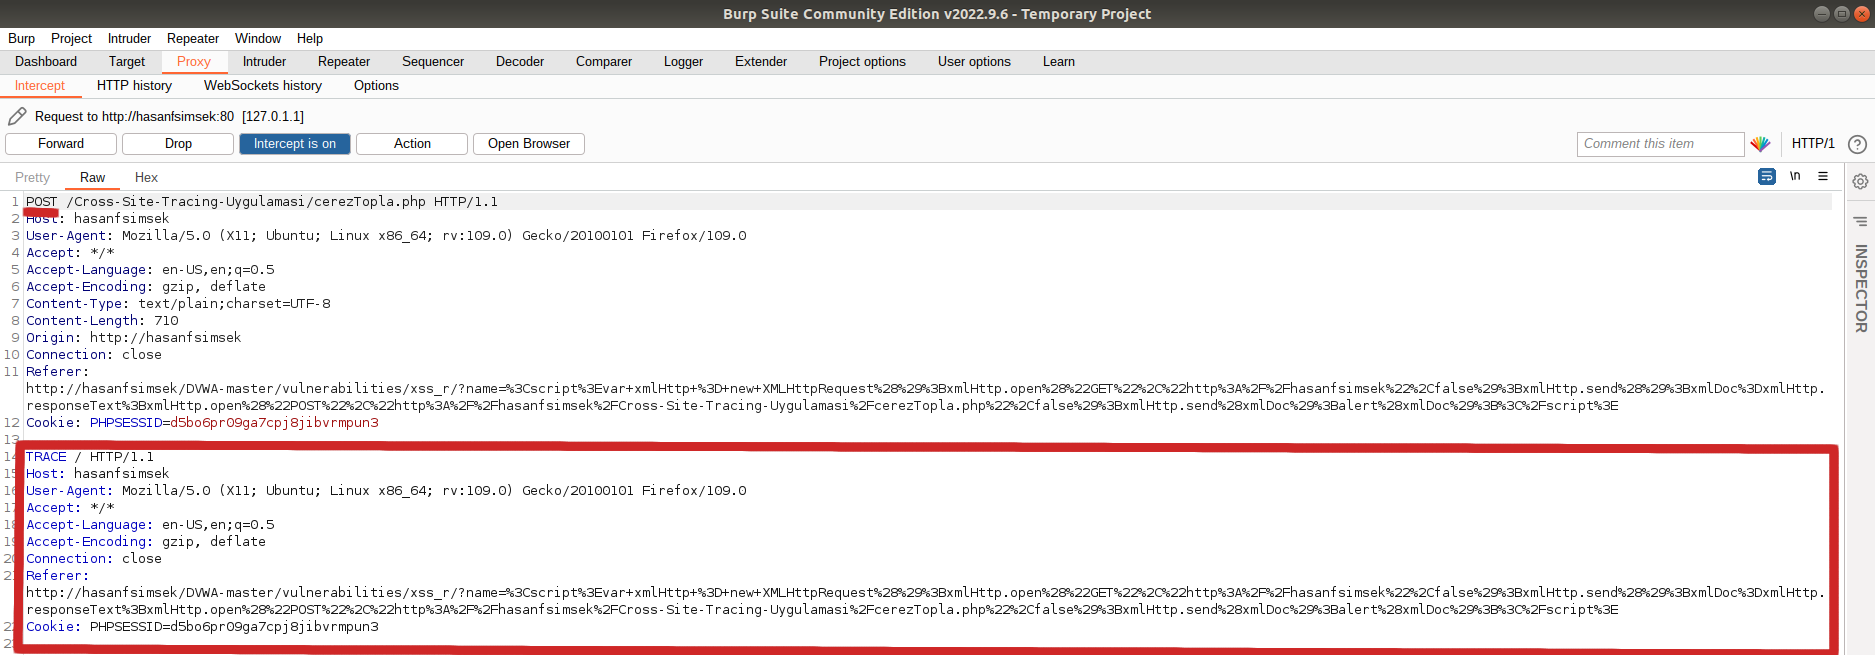Forward the intercepted request

pos(61,144)
